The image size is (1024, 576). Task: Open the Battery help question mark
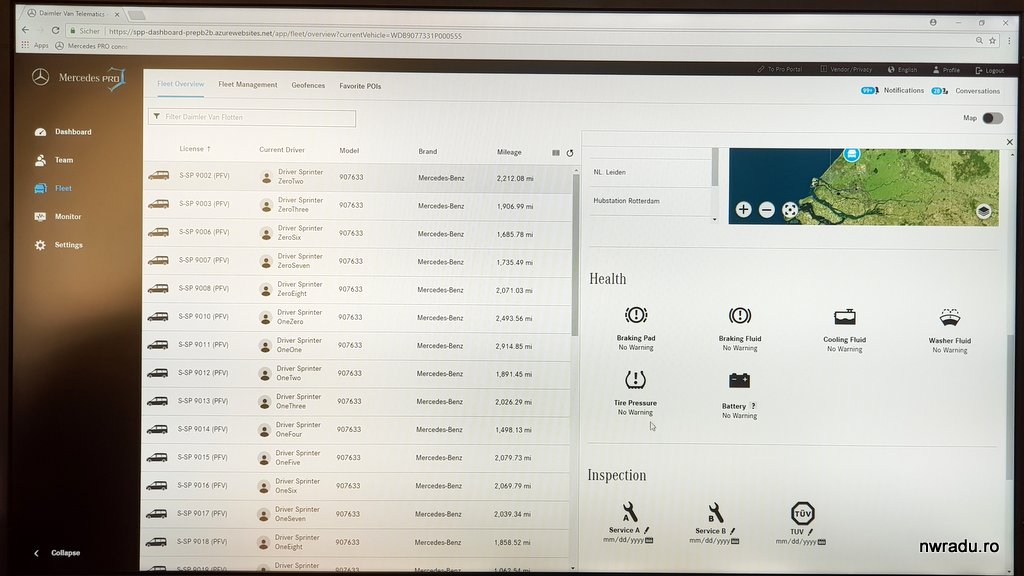753,406
